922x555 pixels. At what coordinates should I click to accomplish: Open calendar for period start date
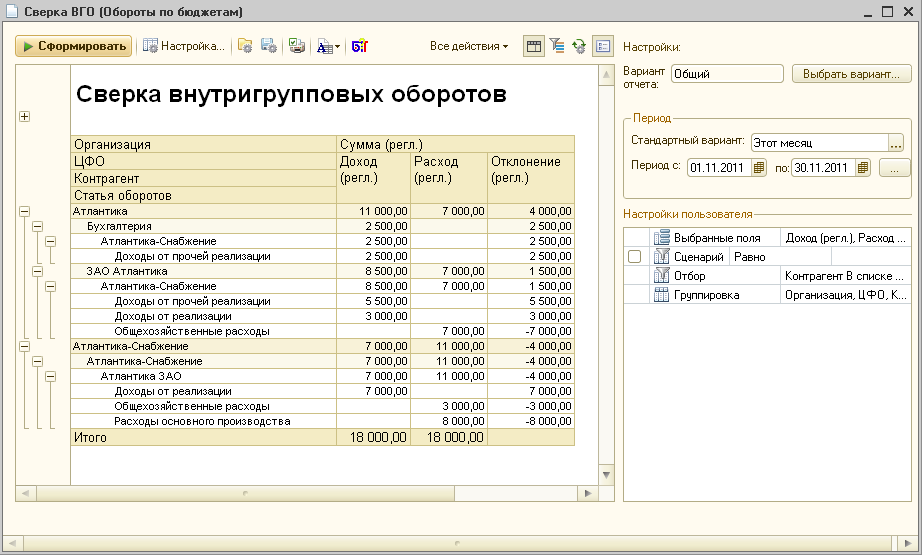(759, 167)
